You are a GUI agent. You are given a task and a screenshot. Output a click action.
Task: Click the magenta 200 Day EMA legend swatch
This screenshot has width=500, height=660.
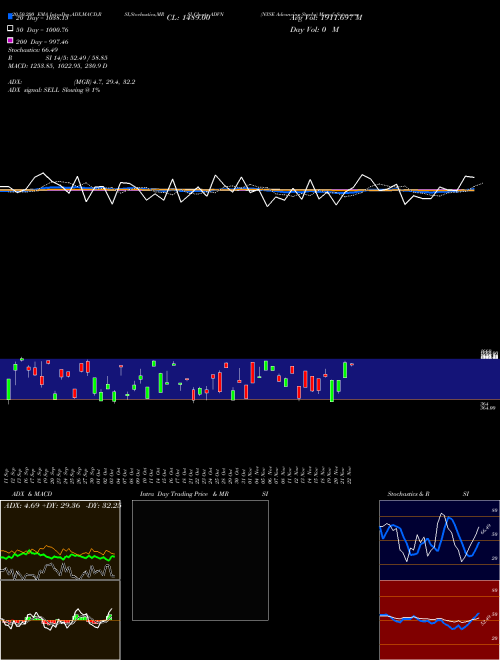tap(10, 40)
